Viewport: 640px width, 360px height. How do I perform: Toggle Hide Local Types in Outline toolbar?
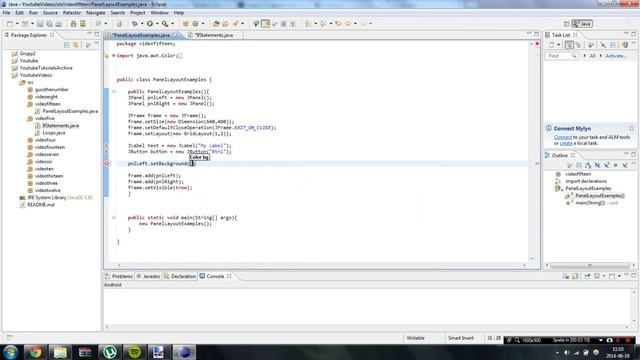[625, 165]
